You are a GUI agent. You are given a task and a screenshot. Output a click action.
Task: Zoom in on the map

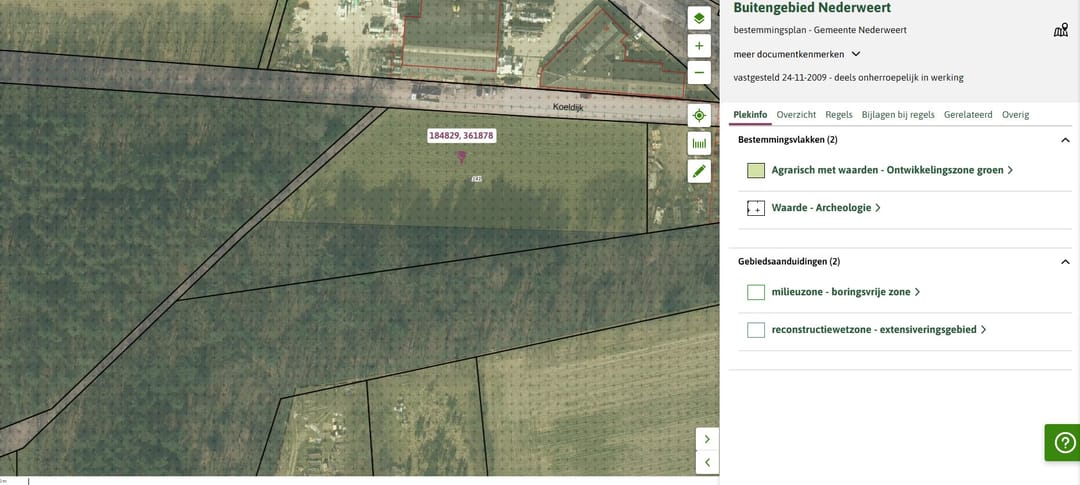(699, 46)
